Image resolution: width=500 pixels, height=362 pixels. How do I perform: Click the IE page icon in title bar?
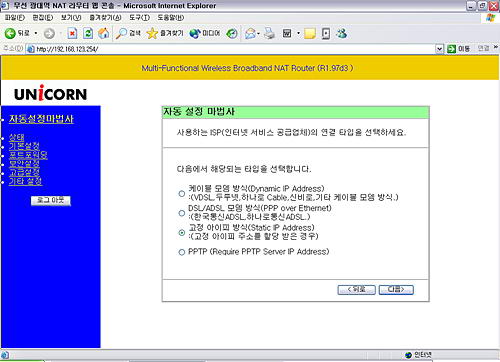tap(4, 6)
